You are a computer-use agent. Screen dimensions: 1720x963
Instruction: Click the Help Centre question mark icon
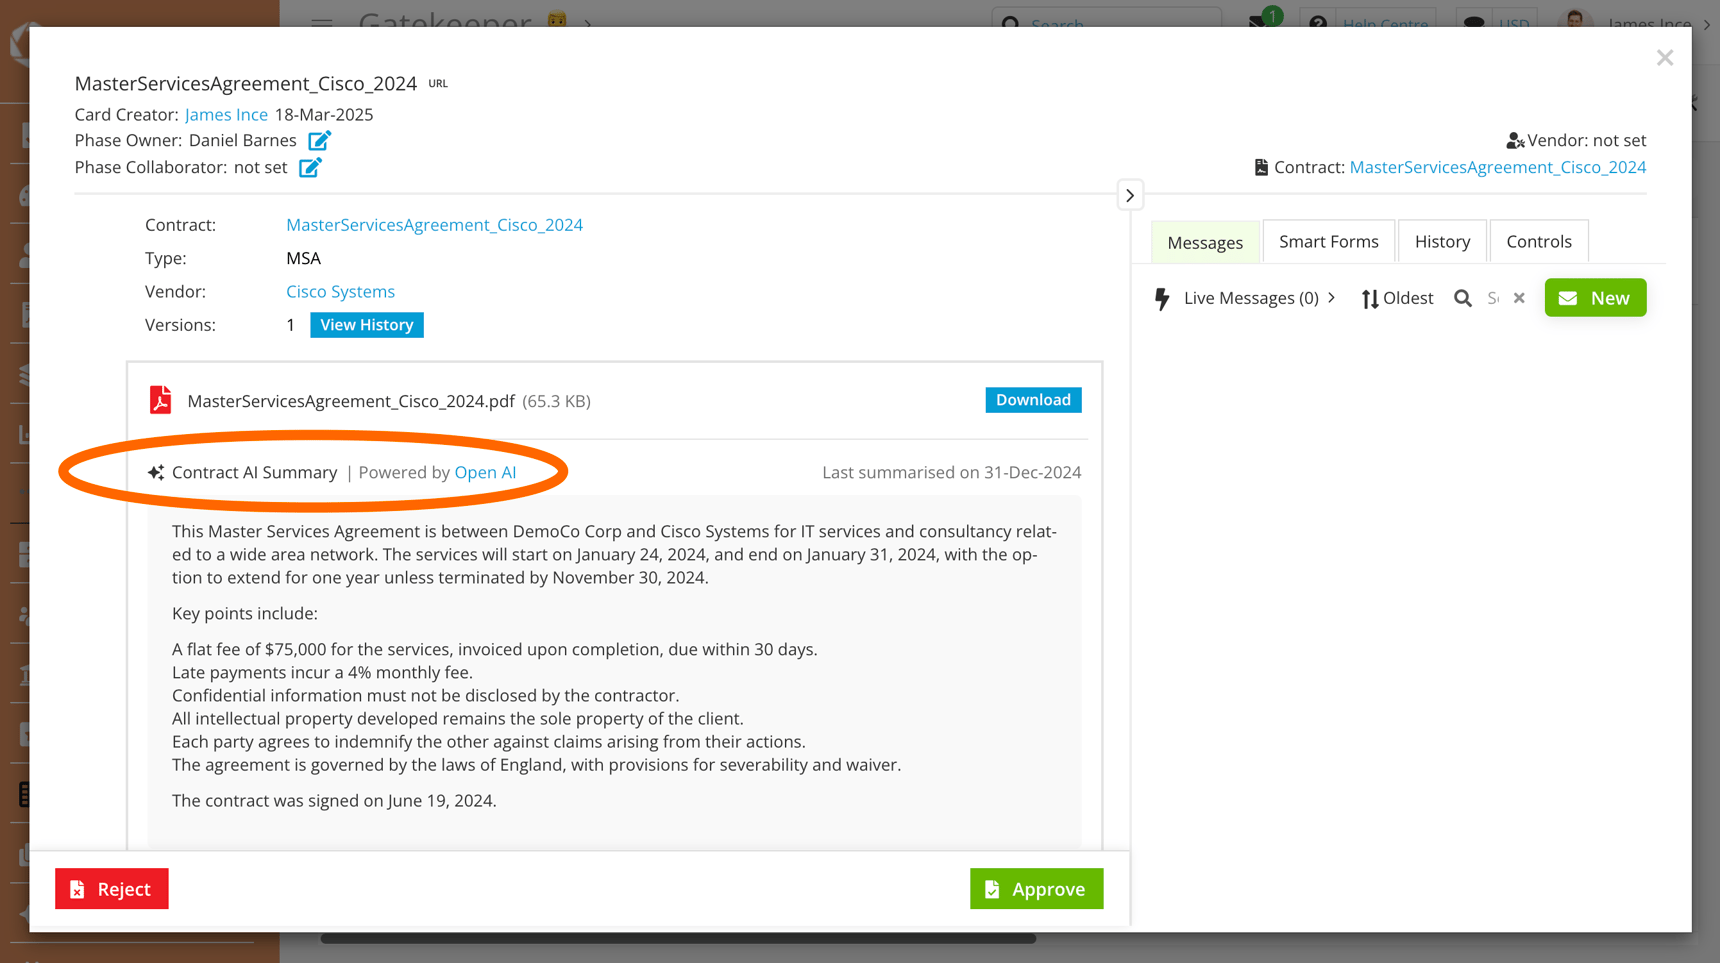(1317, 21)
